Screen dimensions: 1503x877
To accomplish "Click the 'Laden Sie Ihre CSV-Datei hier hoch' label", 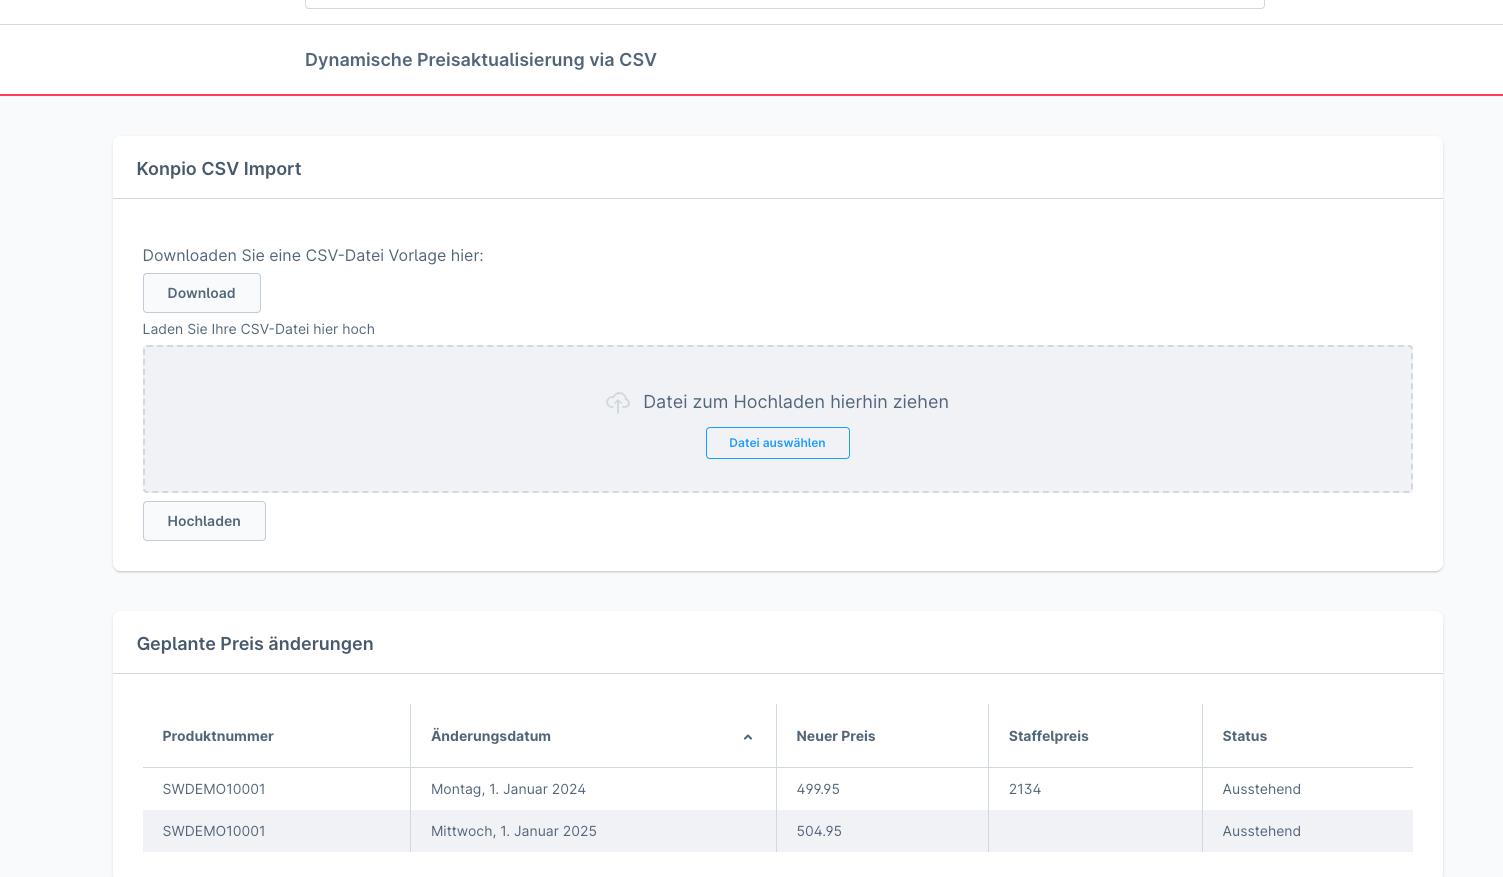I will pos(259,329).
